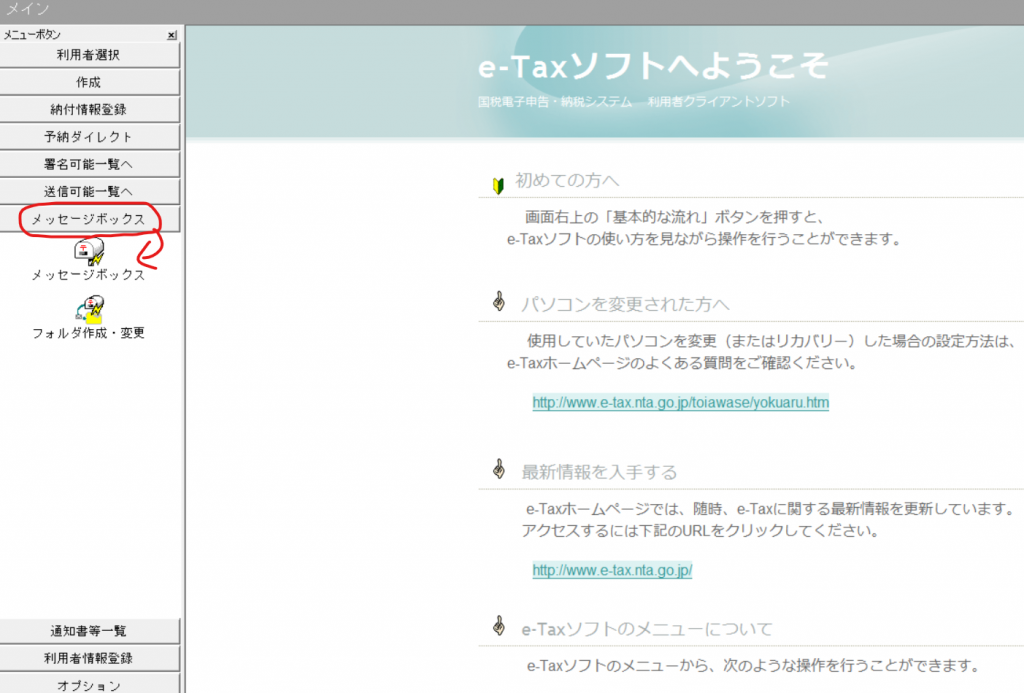
Task: Click the e-Taxソフトのメニューについて heading
Action: [647, 629]
